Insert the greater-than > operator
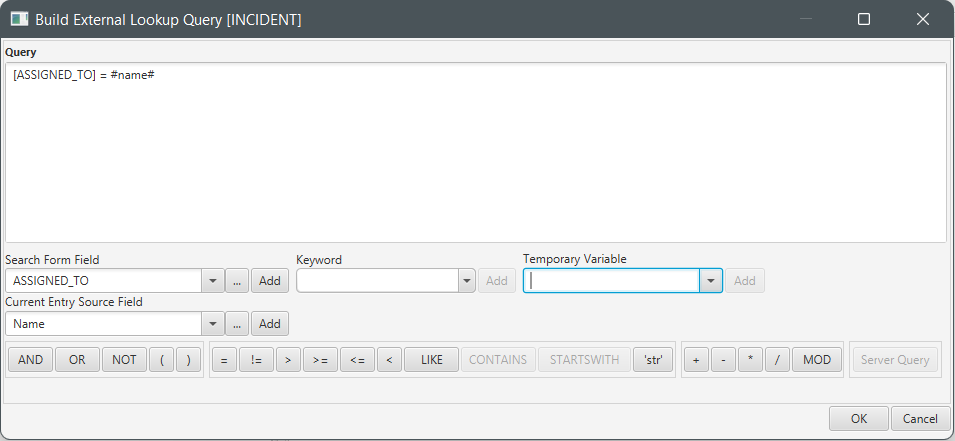955x441 pixels. coord(288,360)
